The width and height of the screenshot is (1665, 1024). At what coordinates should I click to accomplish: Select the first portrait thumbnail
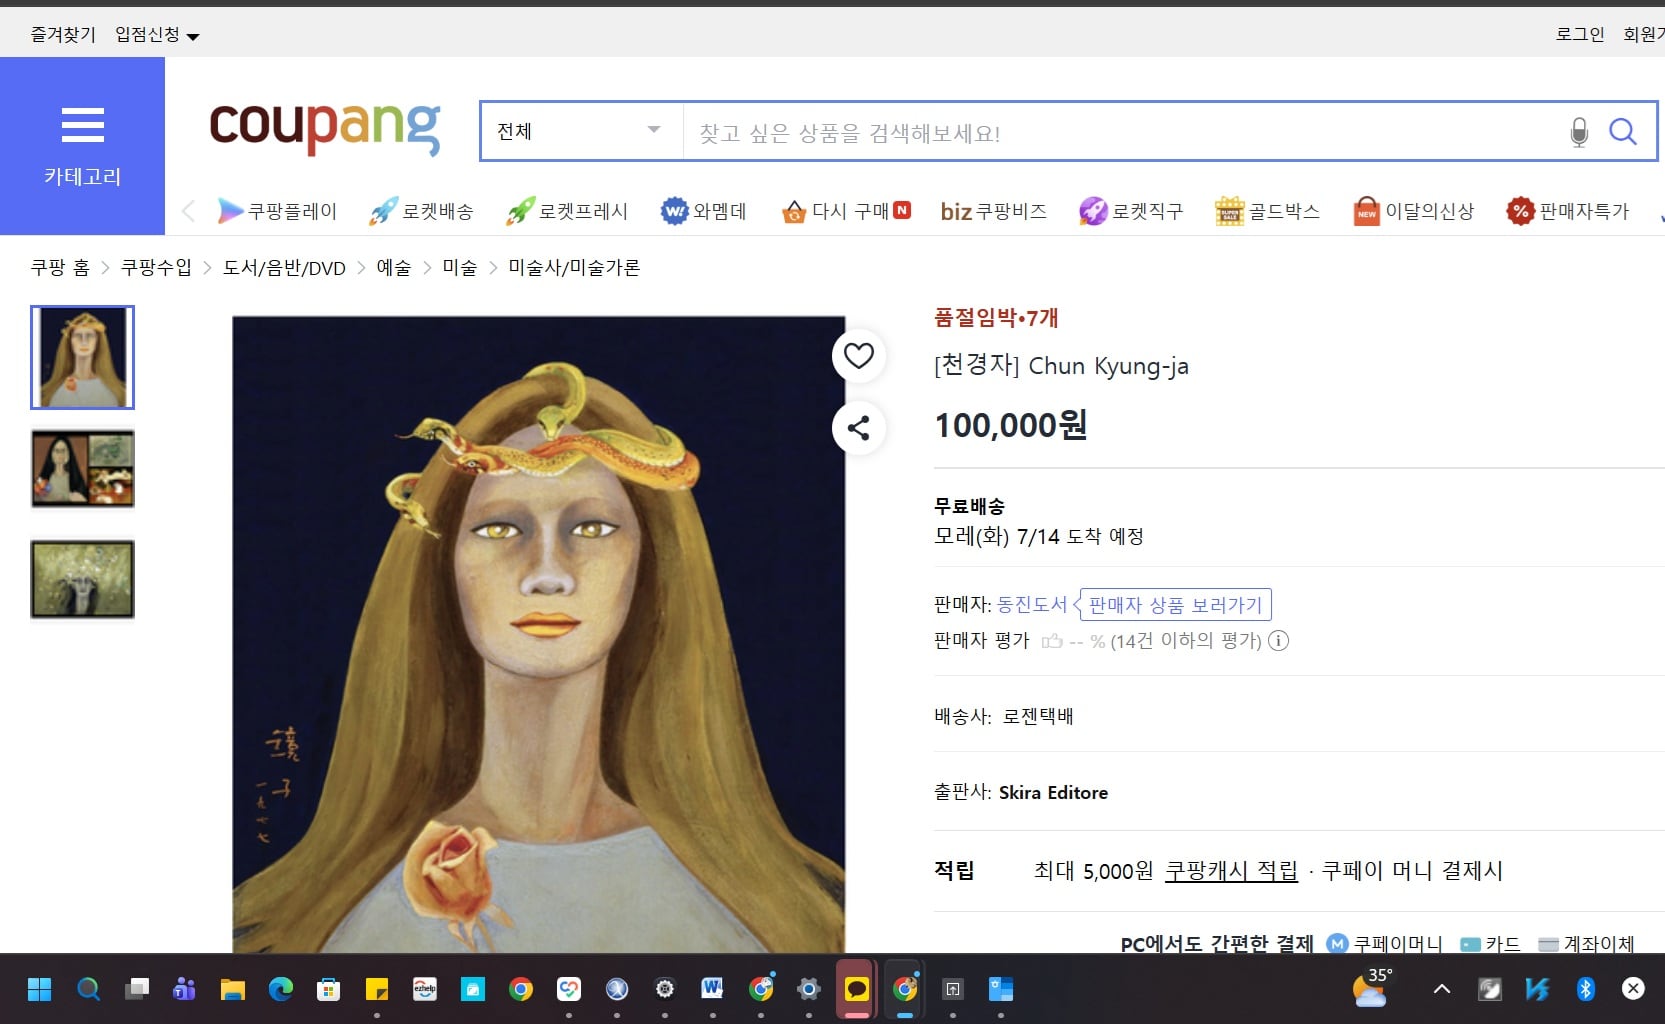click(x=82, y=357)
